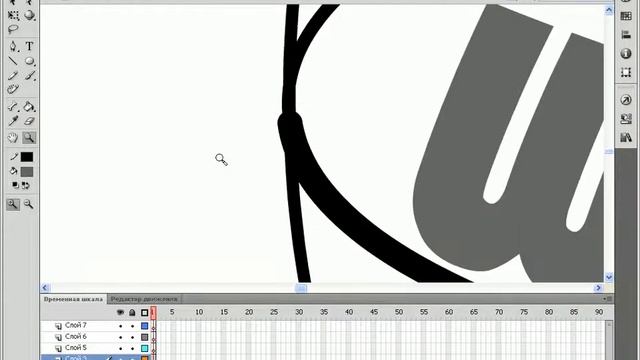Toggle visibility dot of Слой 7

coord(120,326)
